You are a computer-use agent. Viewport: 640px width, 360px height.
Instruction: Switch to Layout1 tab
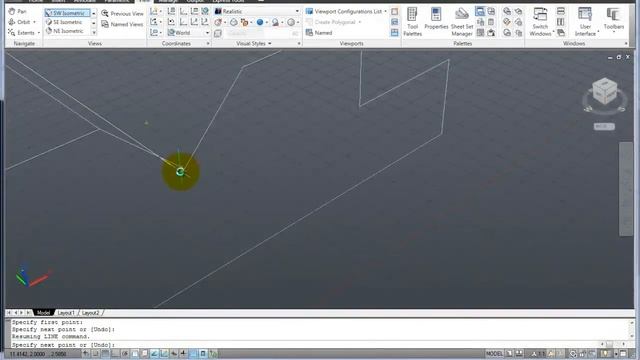[66, 313]
